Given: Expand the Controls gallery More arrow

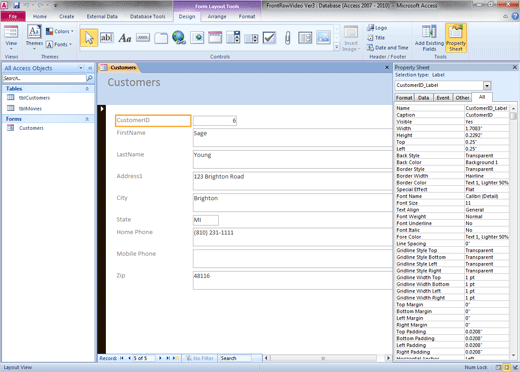Looking at the screenshot, I should 337,47.
